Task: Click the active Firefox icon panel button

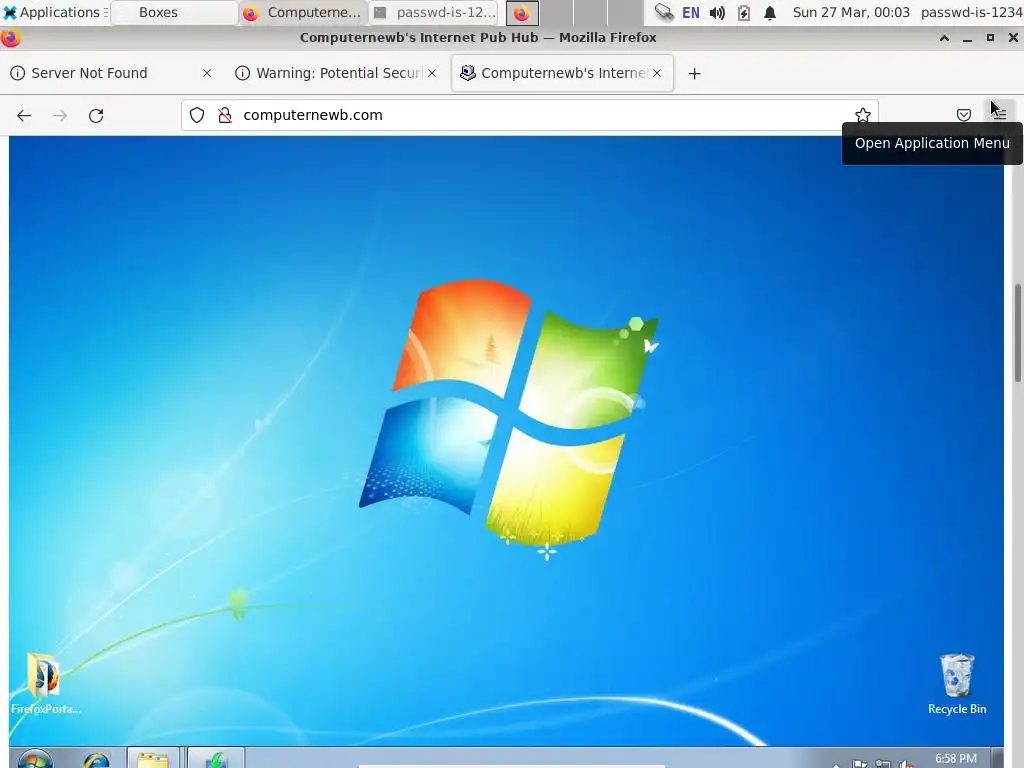Action: coord(522,13)
